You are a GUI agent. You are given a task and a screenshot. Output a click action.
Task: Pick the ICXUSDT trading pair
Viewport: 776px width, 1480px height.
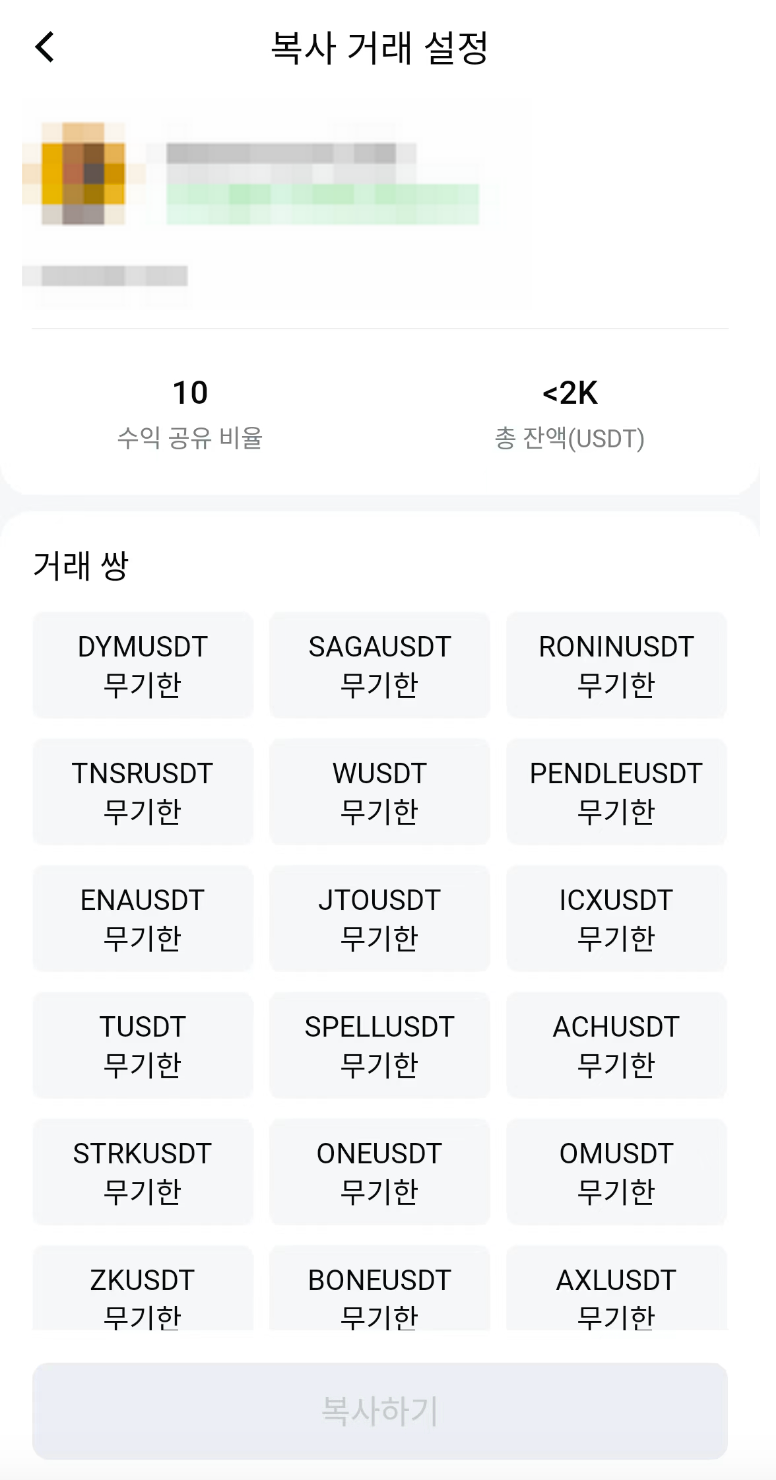pos(616,918)
